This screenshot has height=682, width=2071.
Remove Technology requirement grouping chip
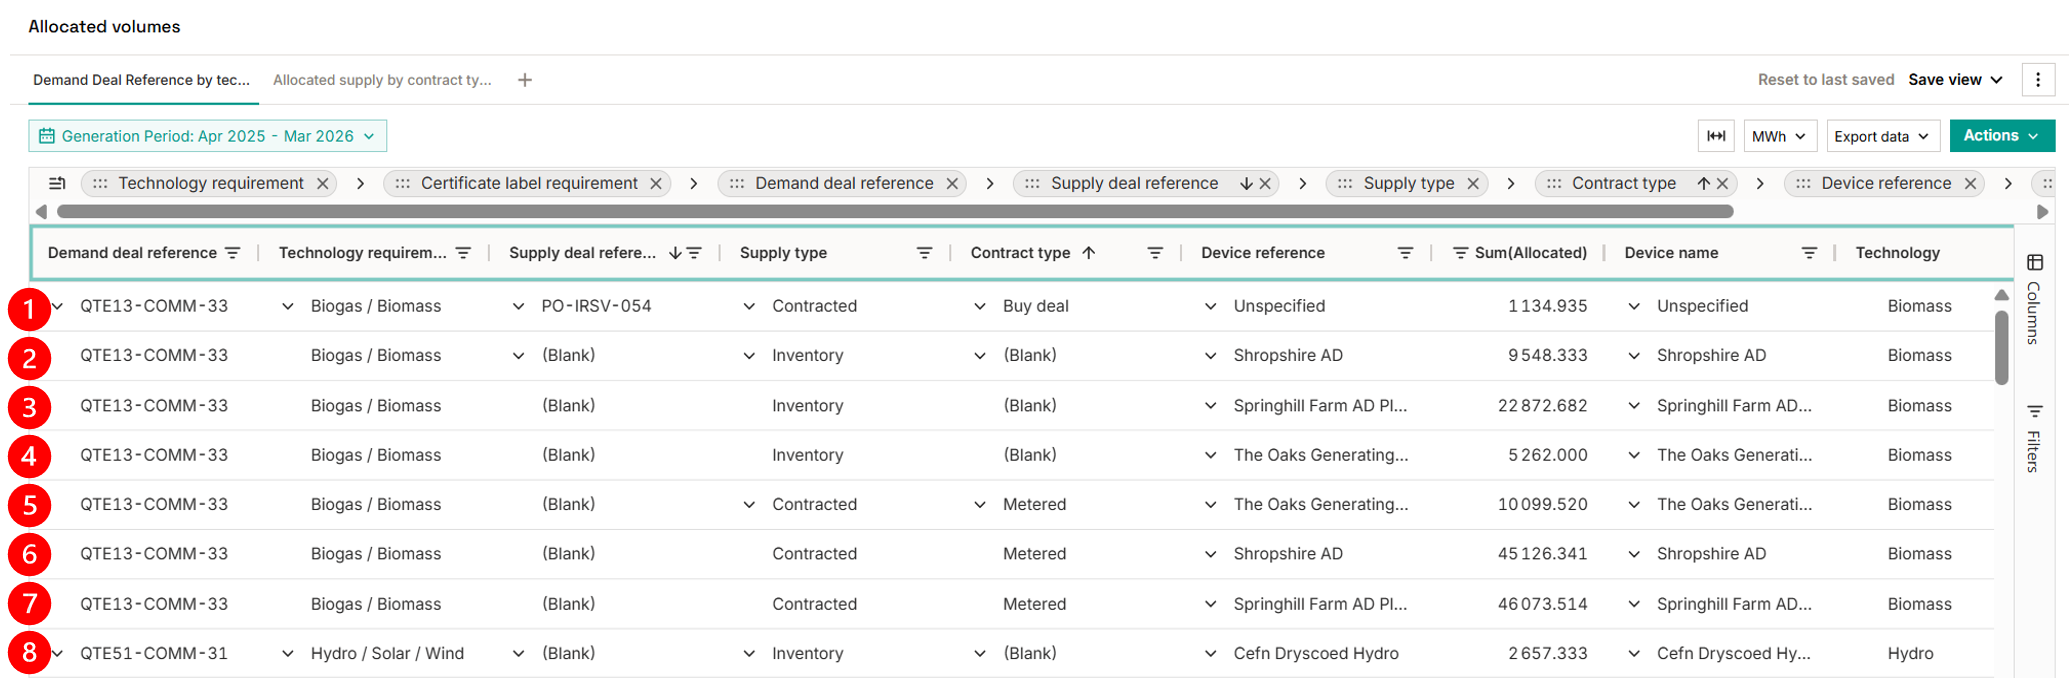tap(323, 184)
